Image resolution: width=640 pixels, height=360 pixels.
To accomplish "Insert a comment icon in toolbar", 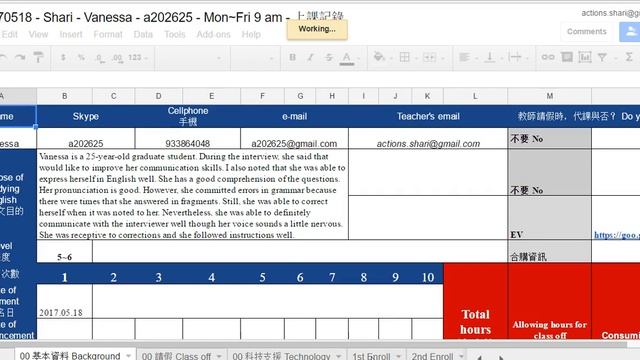I will (567, 57).
